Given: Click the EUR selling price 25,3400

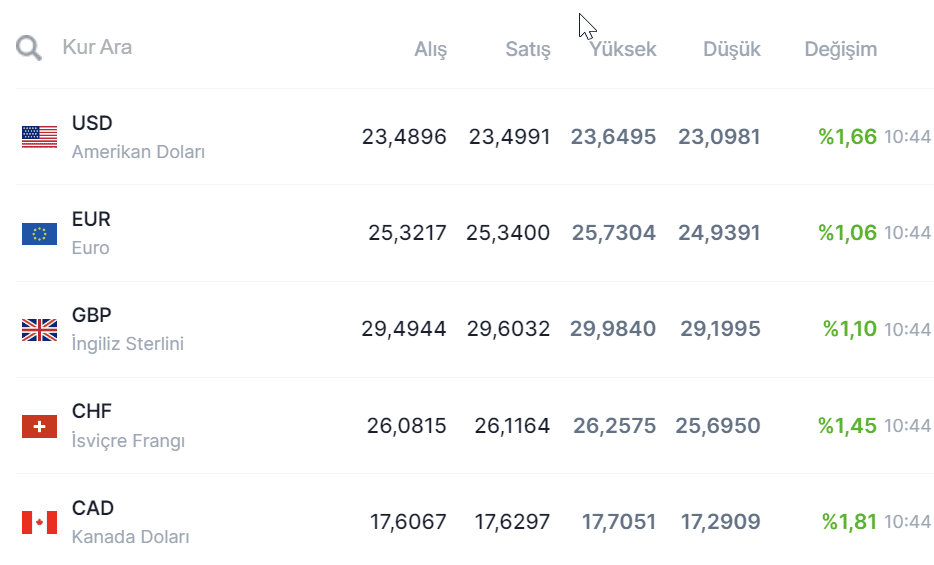Looking at the screenshot, I should pyautogui.click(x=508, y=233).
